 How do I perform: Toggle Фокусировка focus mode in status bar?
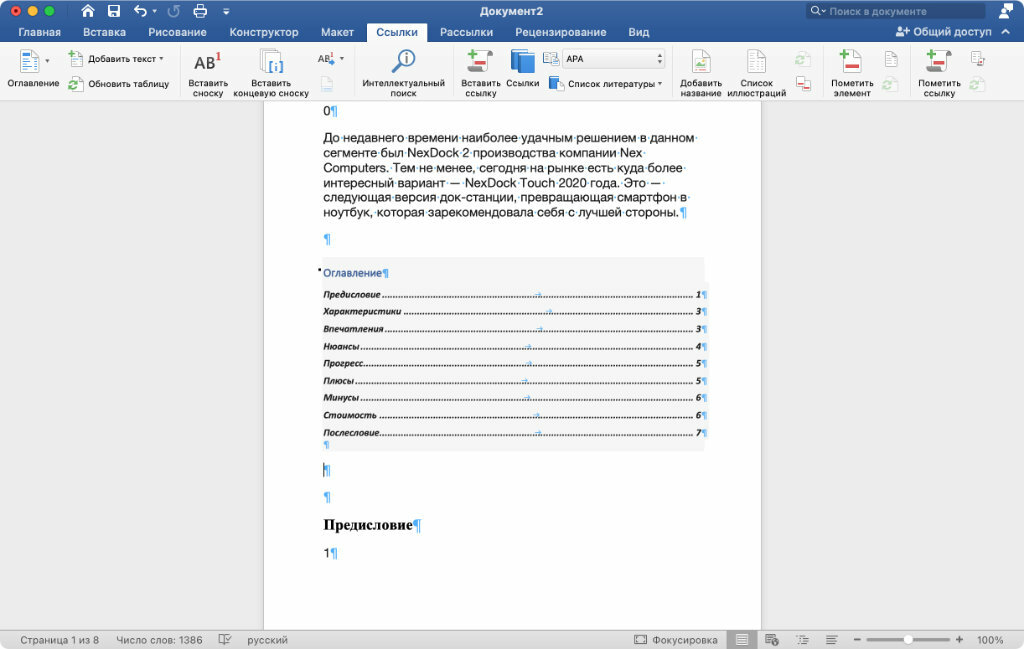coord(676,640)
